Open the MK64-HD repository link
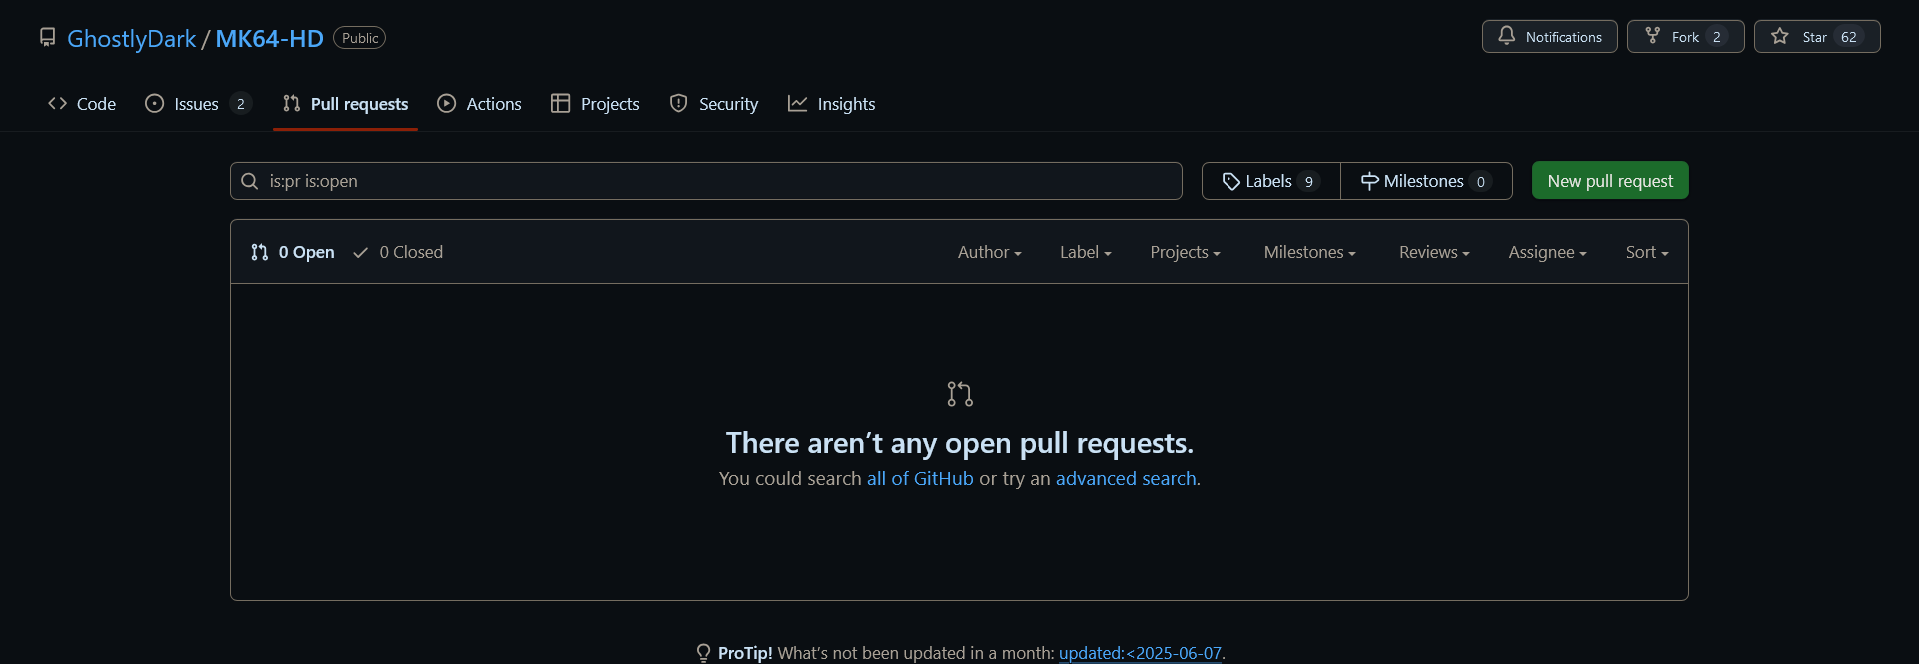This screenshot has height=664, width=1920. 269,38
